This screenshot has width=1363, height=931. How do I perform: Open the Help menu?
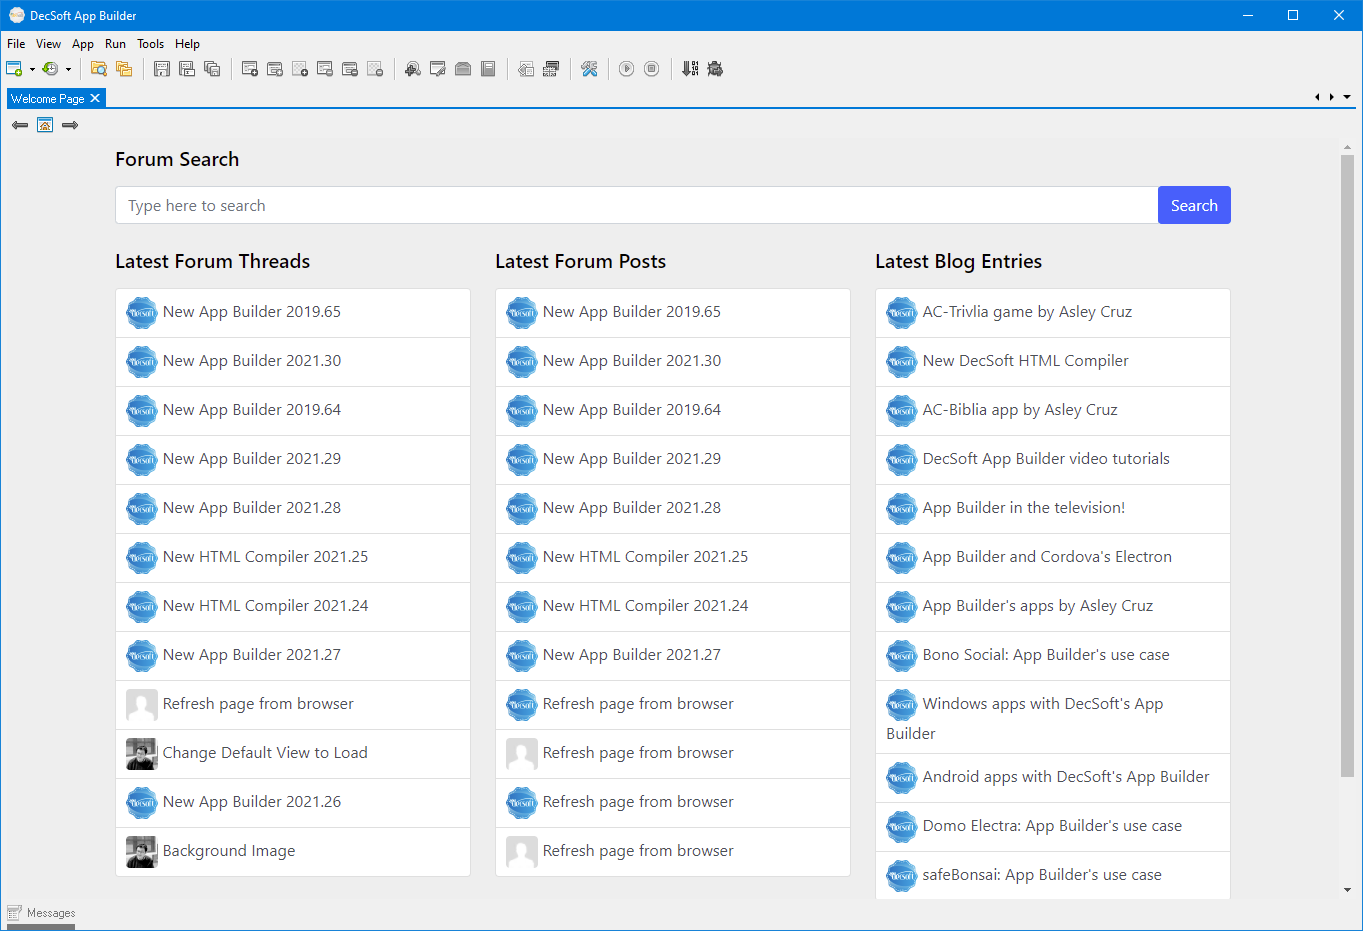tap(187, 44)
